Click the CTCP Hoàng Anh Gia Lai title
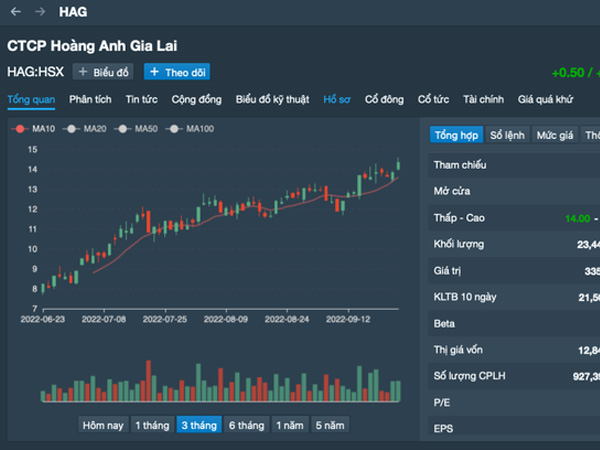The height and width of the screenshot is (450, 600). (x=92, y=46)
